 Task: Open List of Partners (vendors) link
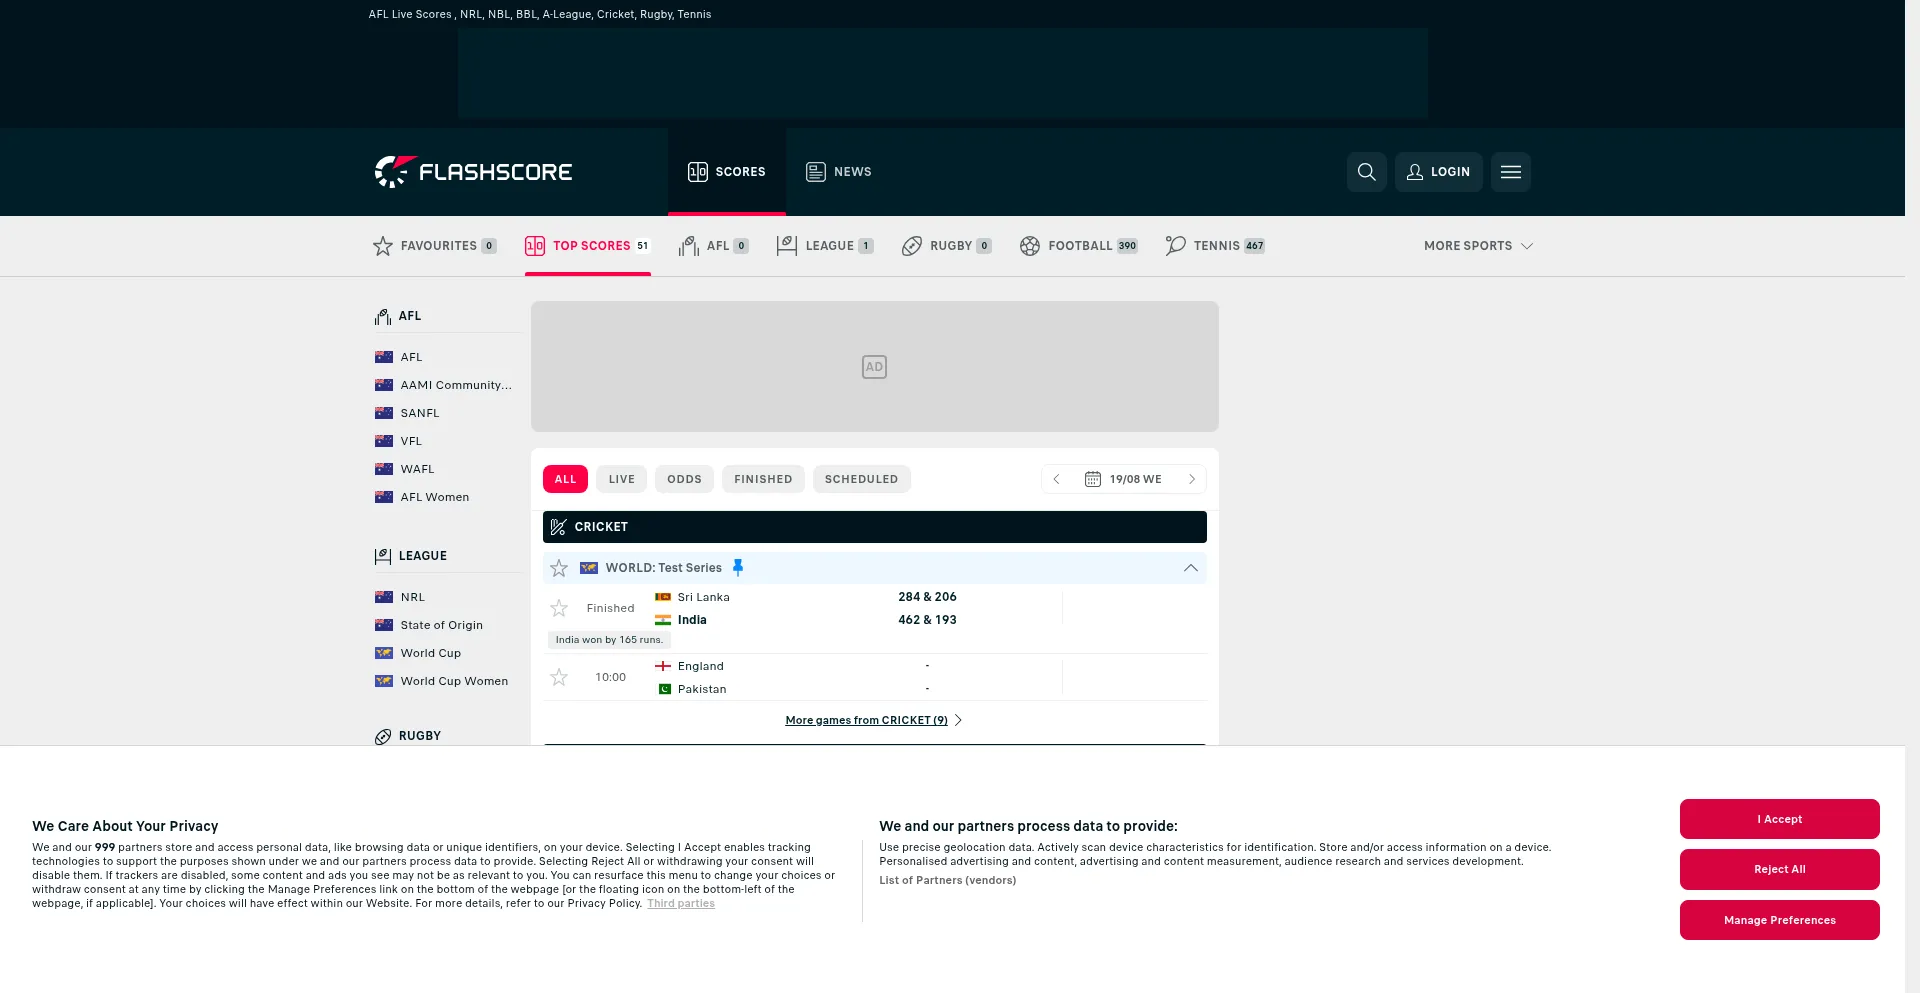click(947, 880)
